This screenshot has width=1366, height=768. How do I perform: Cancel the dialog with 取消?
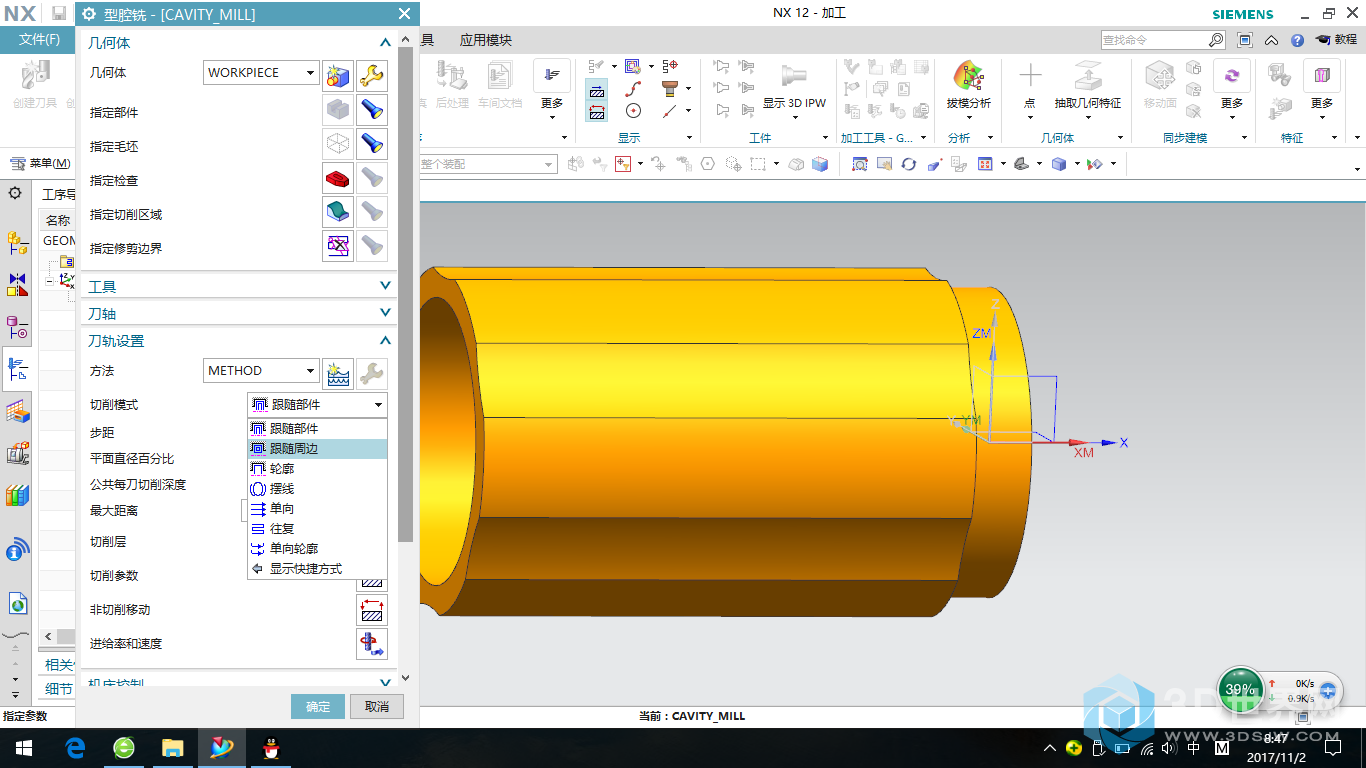pyautogui.click(x=377, y=706)
